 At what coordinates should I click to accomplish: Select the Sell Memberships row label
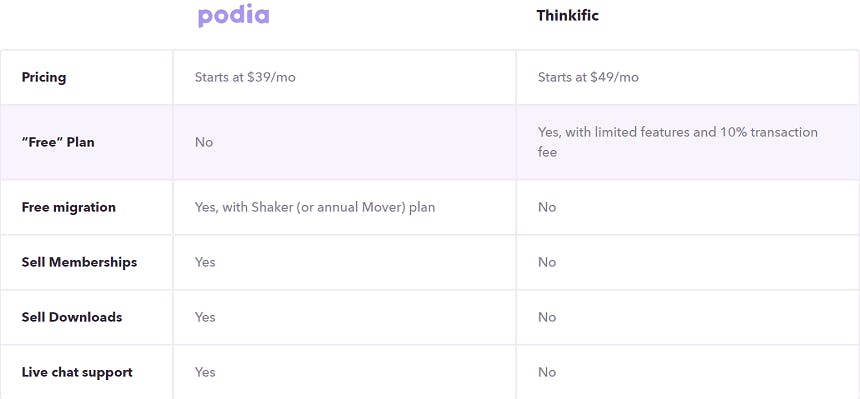[x=79, y=262]
